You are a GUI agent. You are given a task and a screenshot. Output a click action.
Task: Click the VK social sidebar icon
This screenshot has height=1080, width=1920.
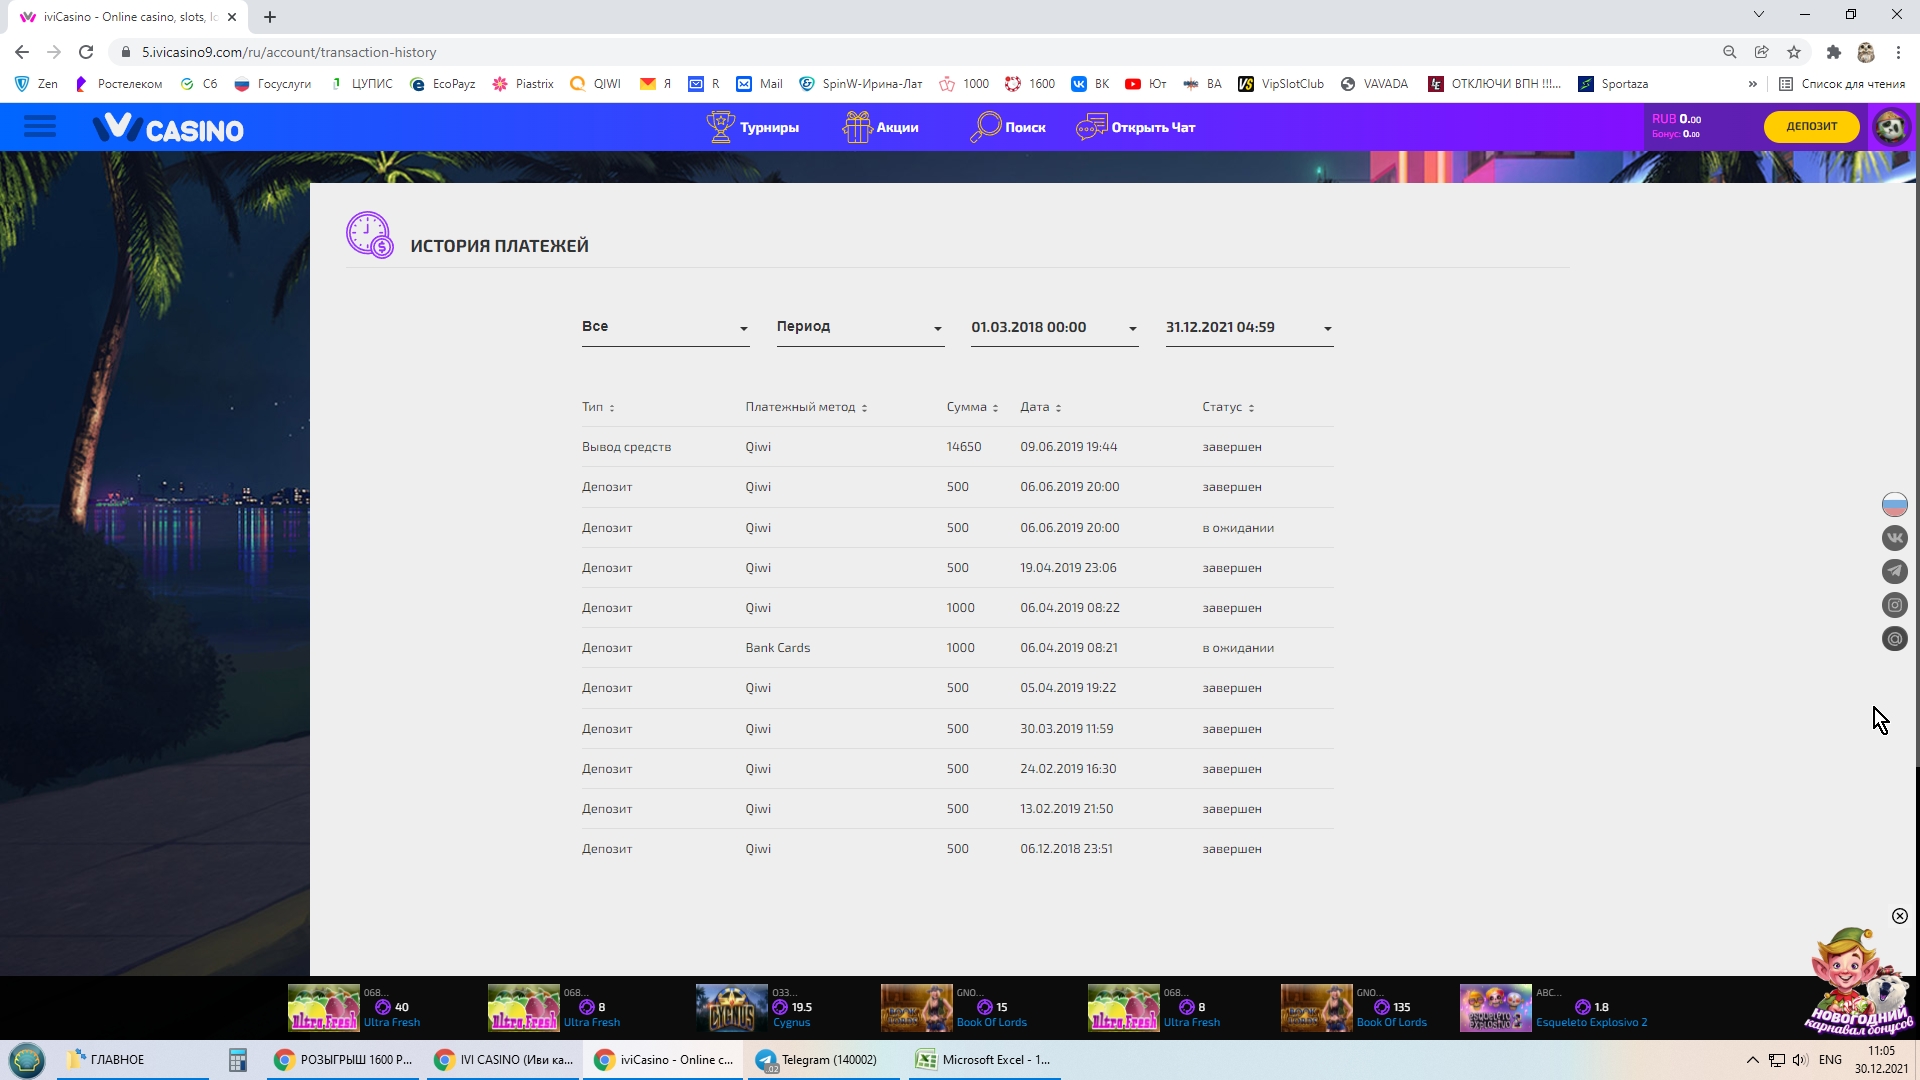pos(1894,538)
